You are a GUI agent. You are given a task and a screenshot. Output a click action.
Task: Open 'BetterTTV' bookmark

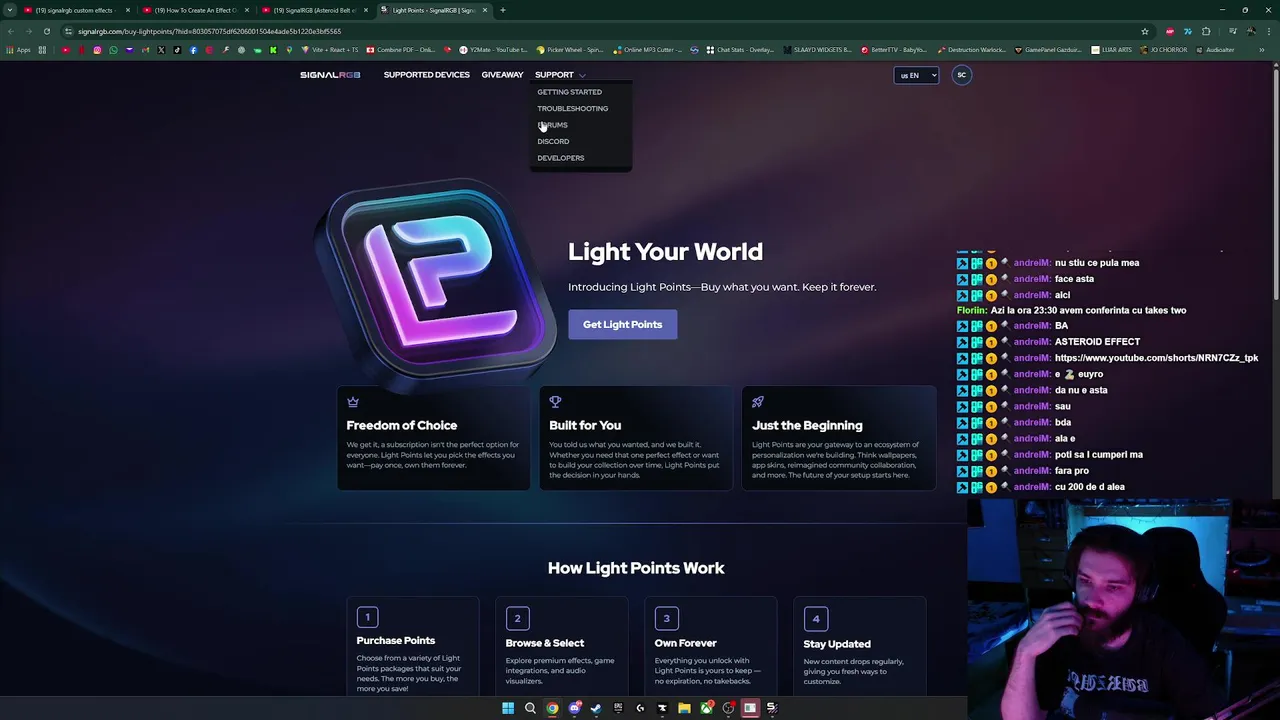click(893, 50)
